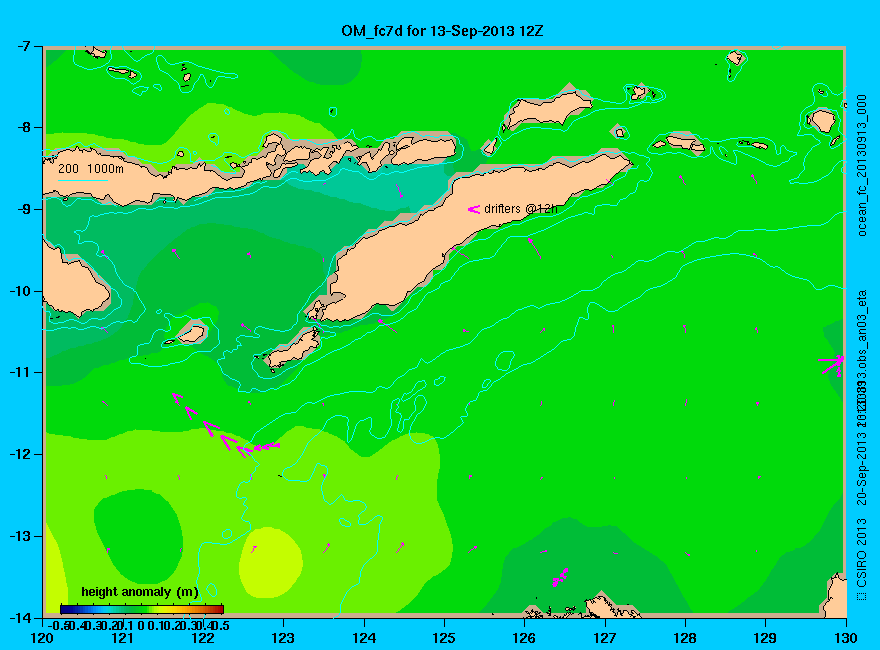Click the -11 latitude axis label

click(x=20, y=373)
